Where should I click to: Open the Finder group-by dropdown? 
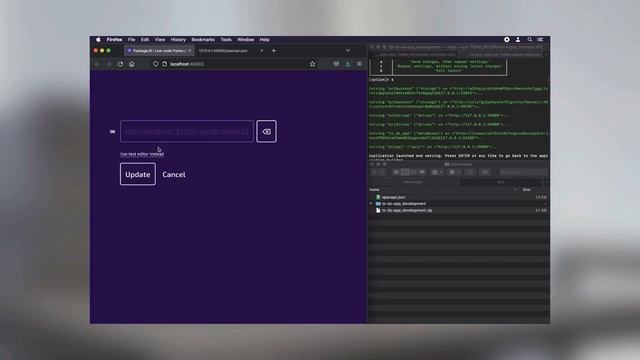point(437,172)
